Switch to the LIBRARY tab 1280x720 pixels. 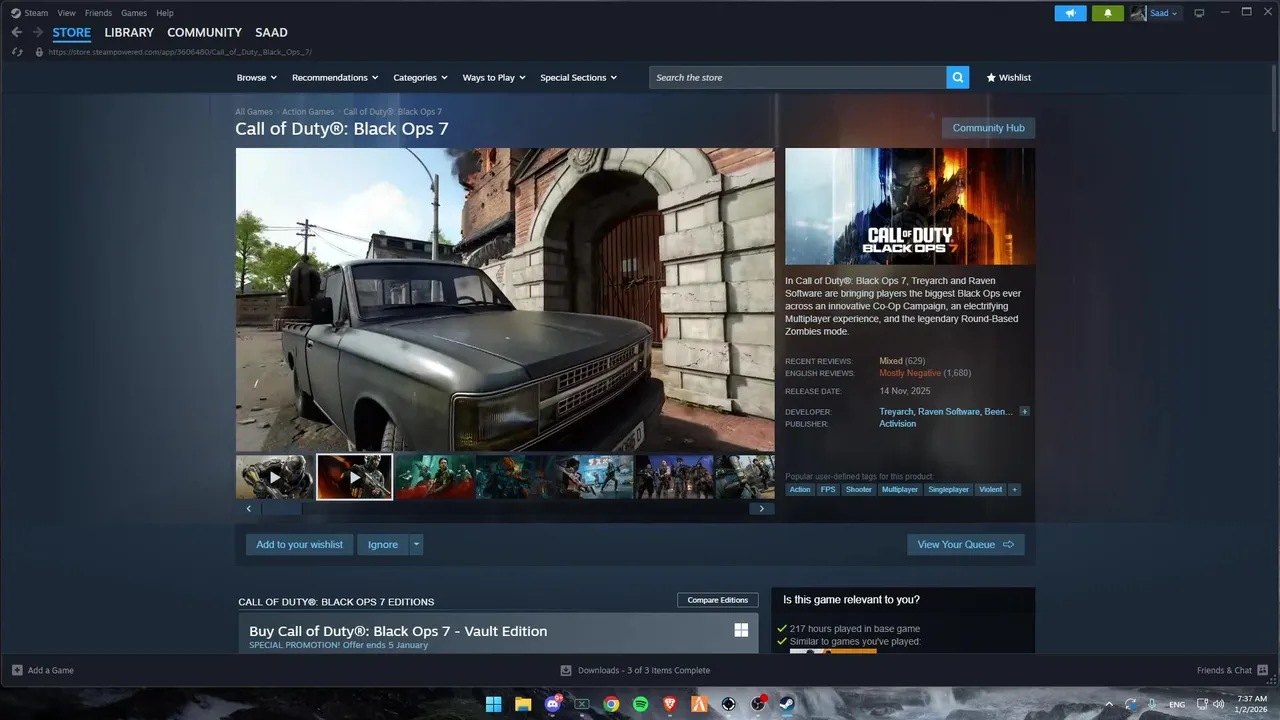tap(129, 33)
